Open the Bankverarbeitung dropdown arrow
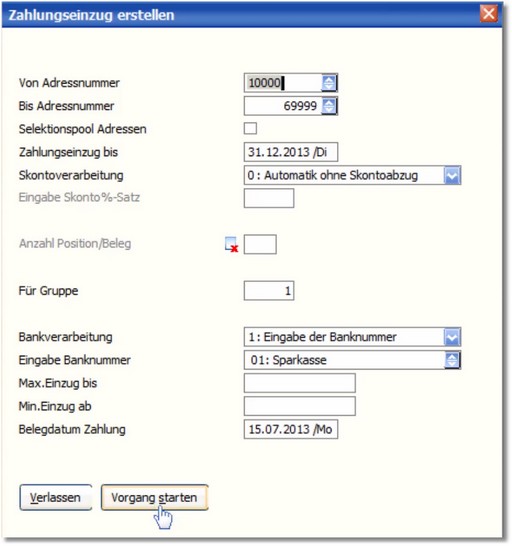 (x=452, y=337)
